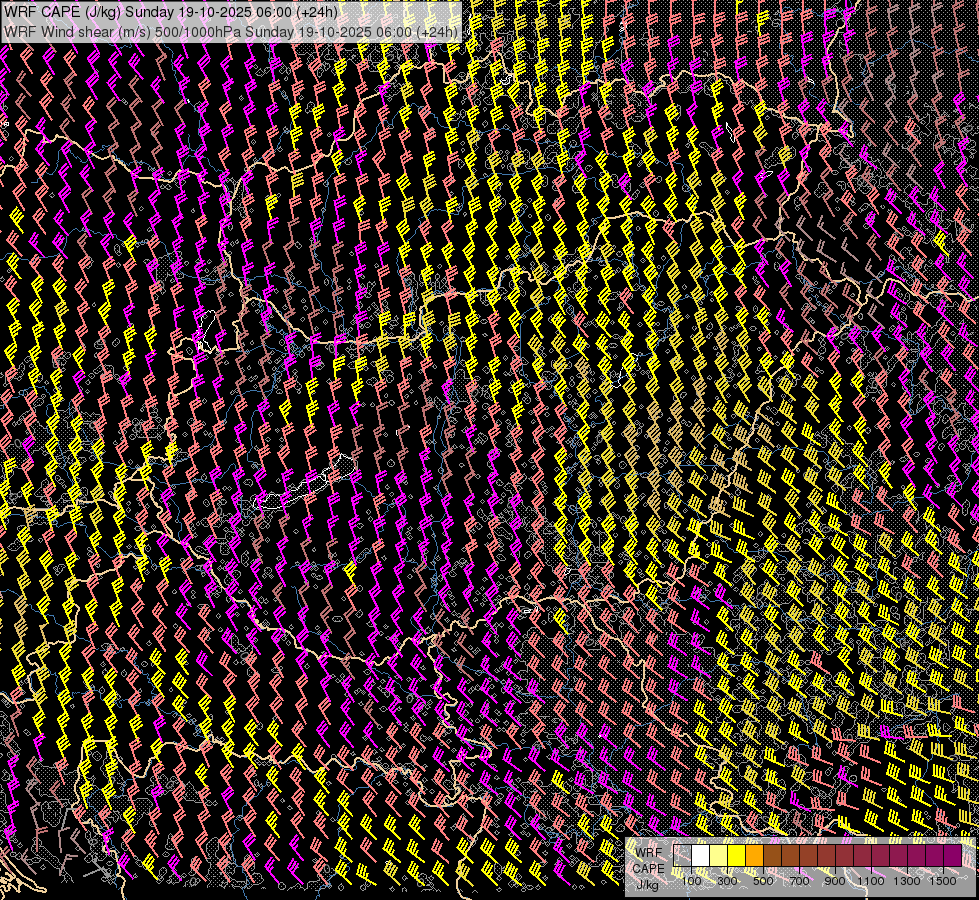This screenshot has height=900, width=979.
Task: Click the WRF Wind shear 500/1000hPa title line
Action: click(230, 32)
